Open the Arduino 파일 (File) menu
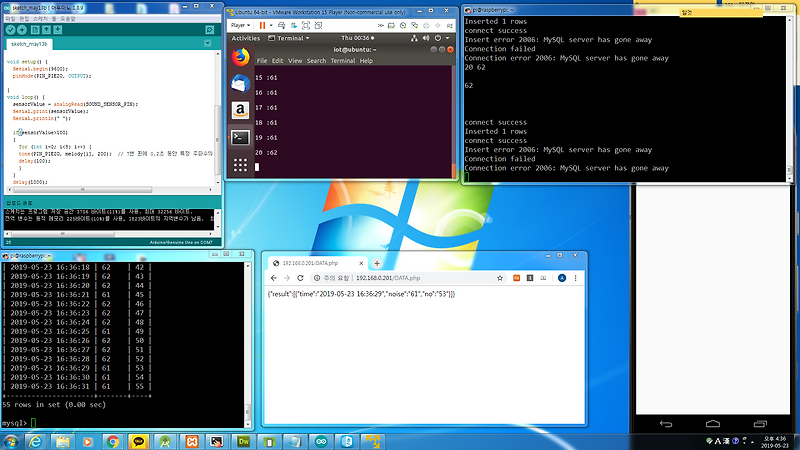The height and width of the screenshot is (450, 800). pos(10,18)
